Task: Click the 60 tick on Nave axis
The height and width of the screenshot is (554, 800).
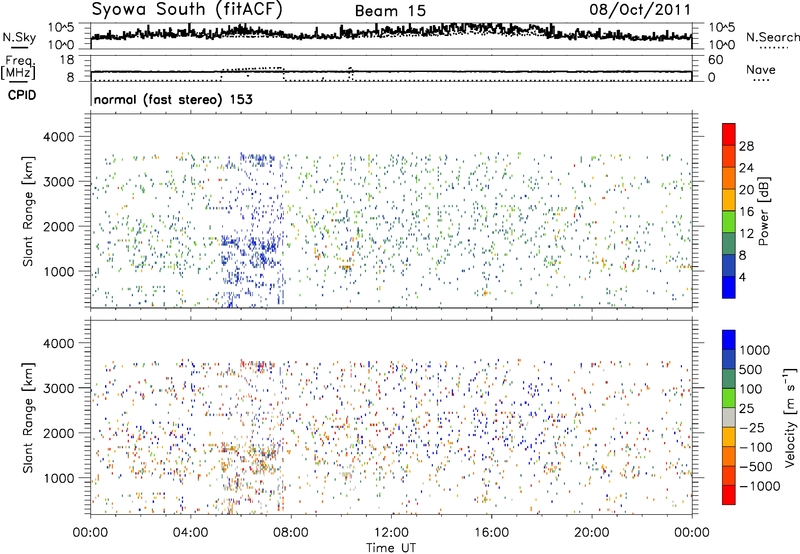Action: point(715,60)
